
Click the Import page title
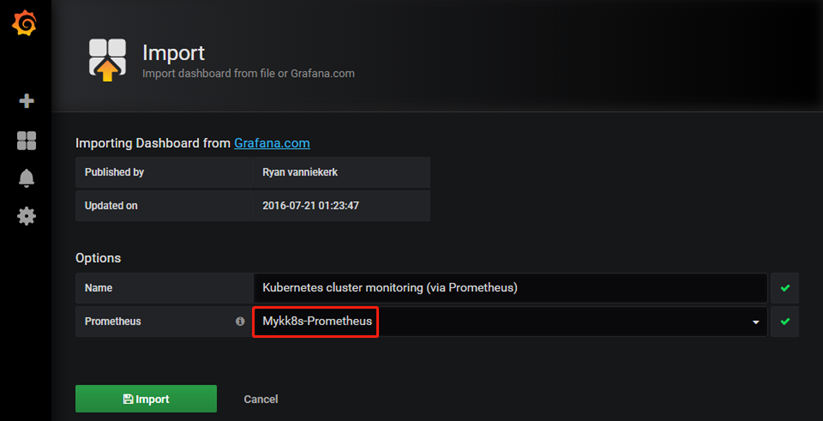[x=173, y=53]
